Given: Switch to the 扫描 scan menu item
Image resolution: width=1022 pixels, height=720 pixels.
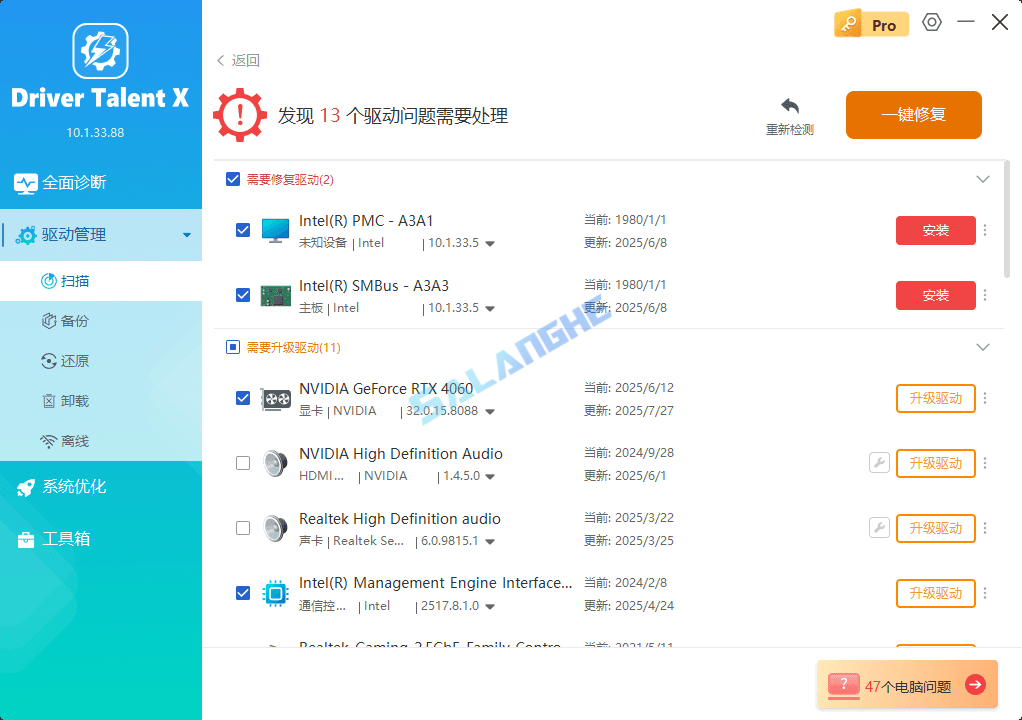Looking at the screenshot, I should (72, 280).
